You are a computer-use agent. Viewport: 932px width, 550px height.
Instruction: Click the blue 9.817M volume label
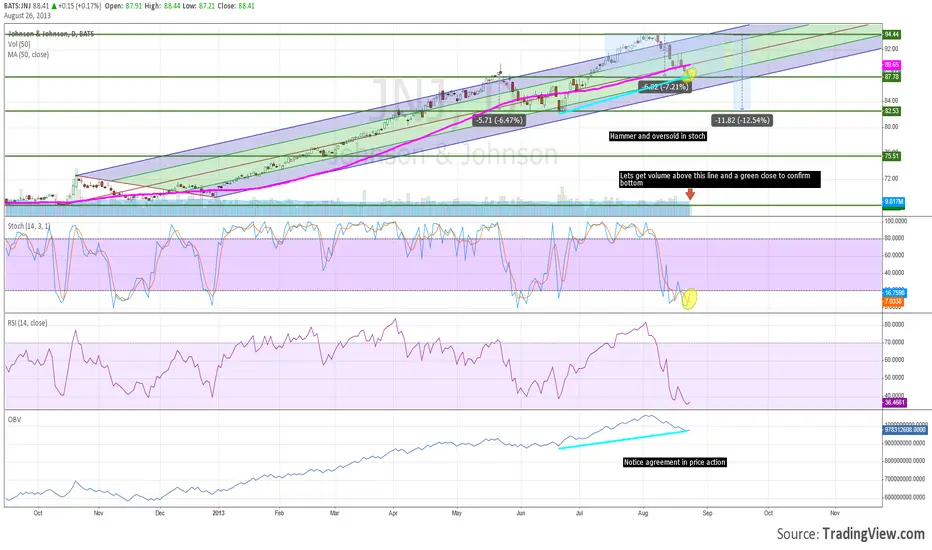click(893, 202)
